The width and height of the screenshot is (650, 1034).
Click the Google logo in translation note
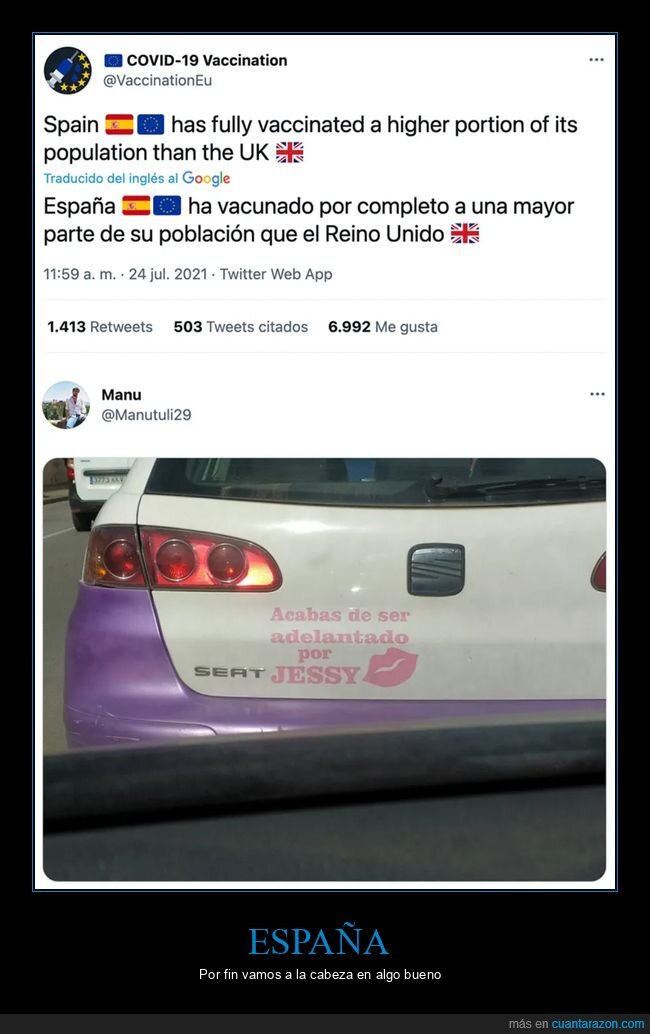[206, 178]
